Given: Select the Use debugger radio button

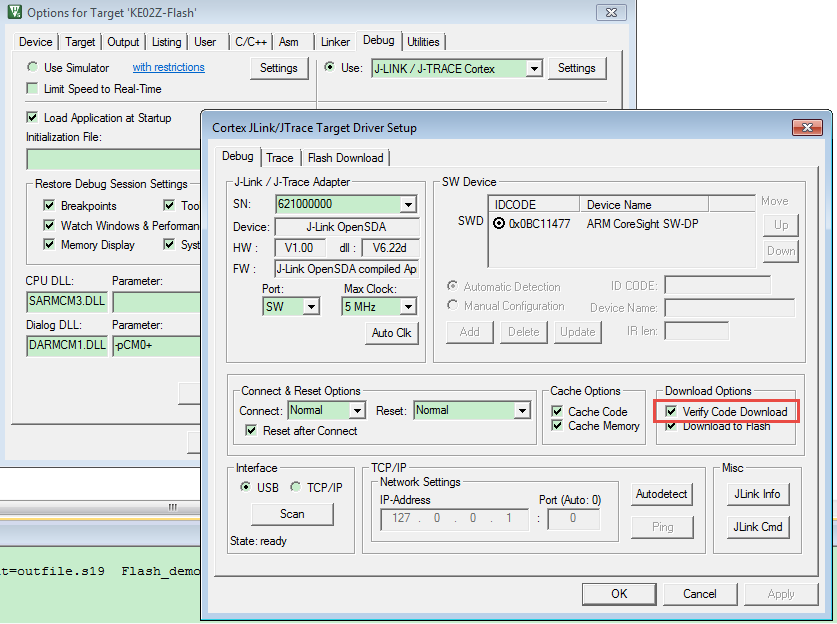Looking at the screenshot, I should click(329, 67).
